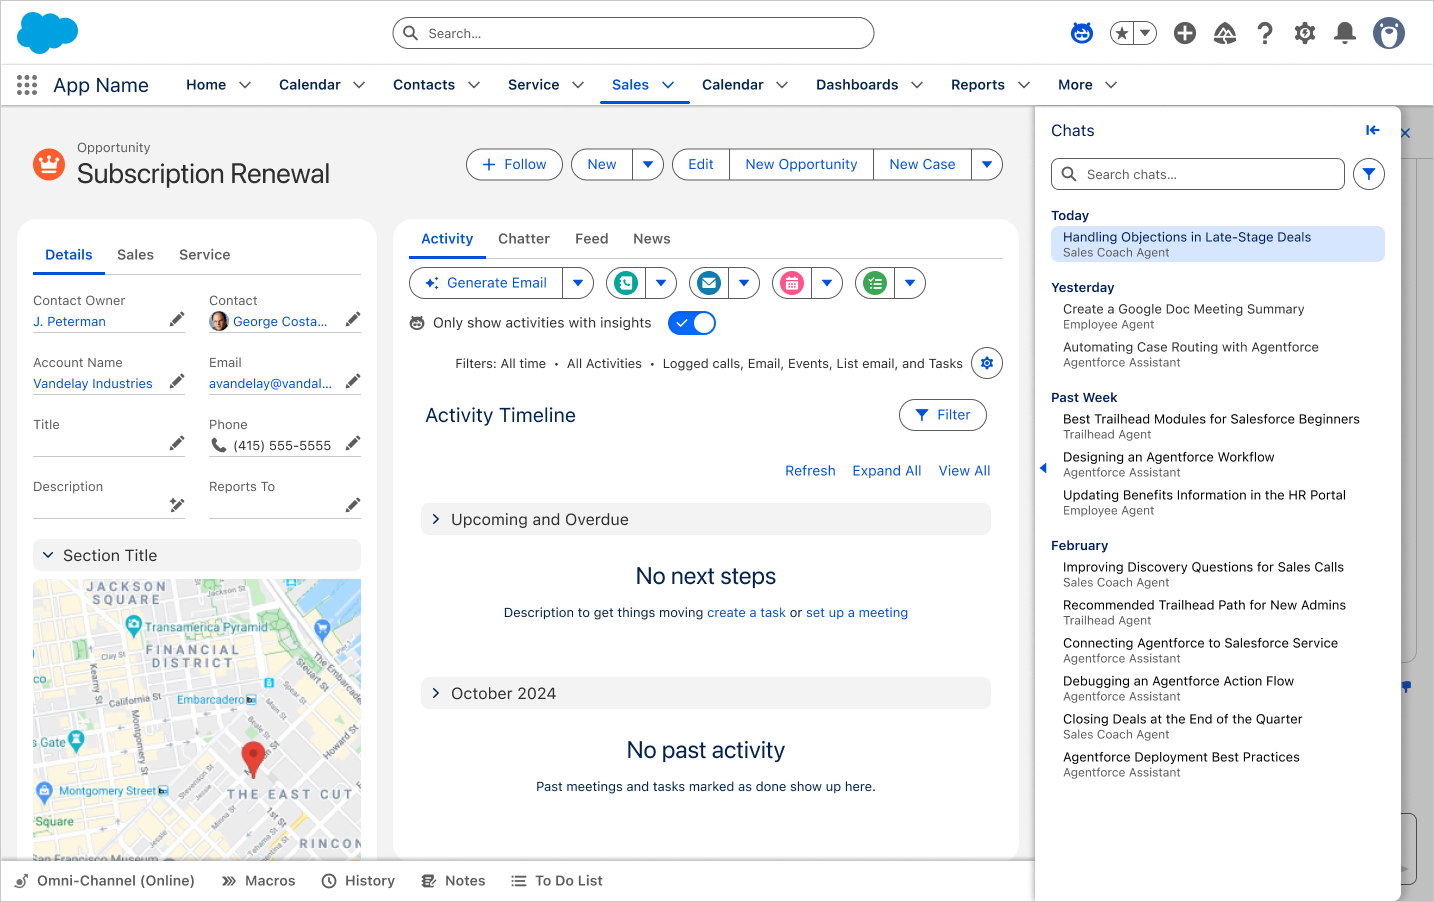Switch to the News tab

652,239
